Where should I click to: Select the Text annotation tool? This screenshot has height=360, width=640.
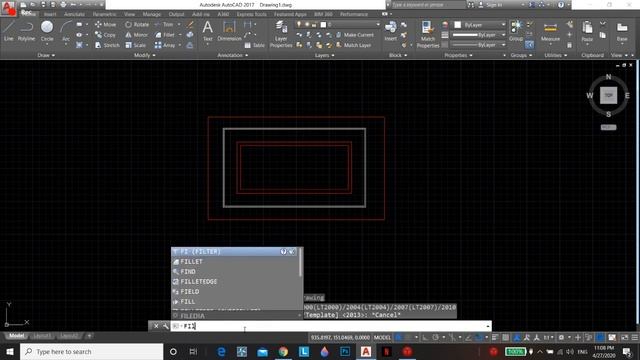pos(207,32)
